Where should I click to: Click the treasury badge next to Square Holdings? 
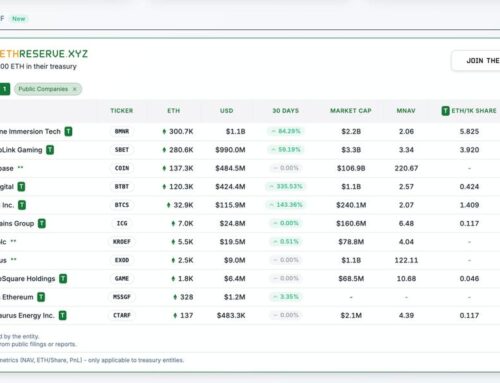point(63,279)
